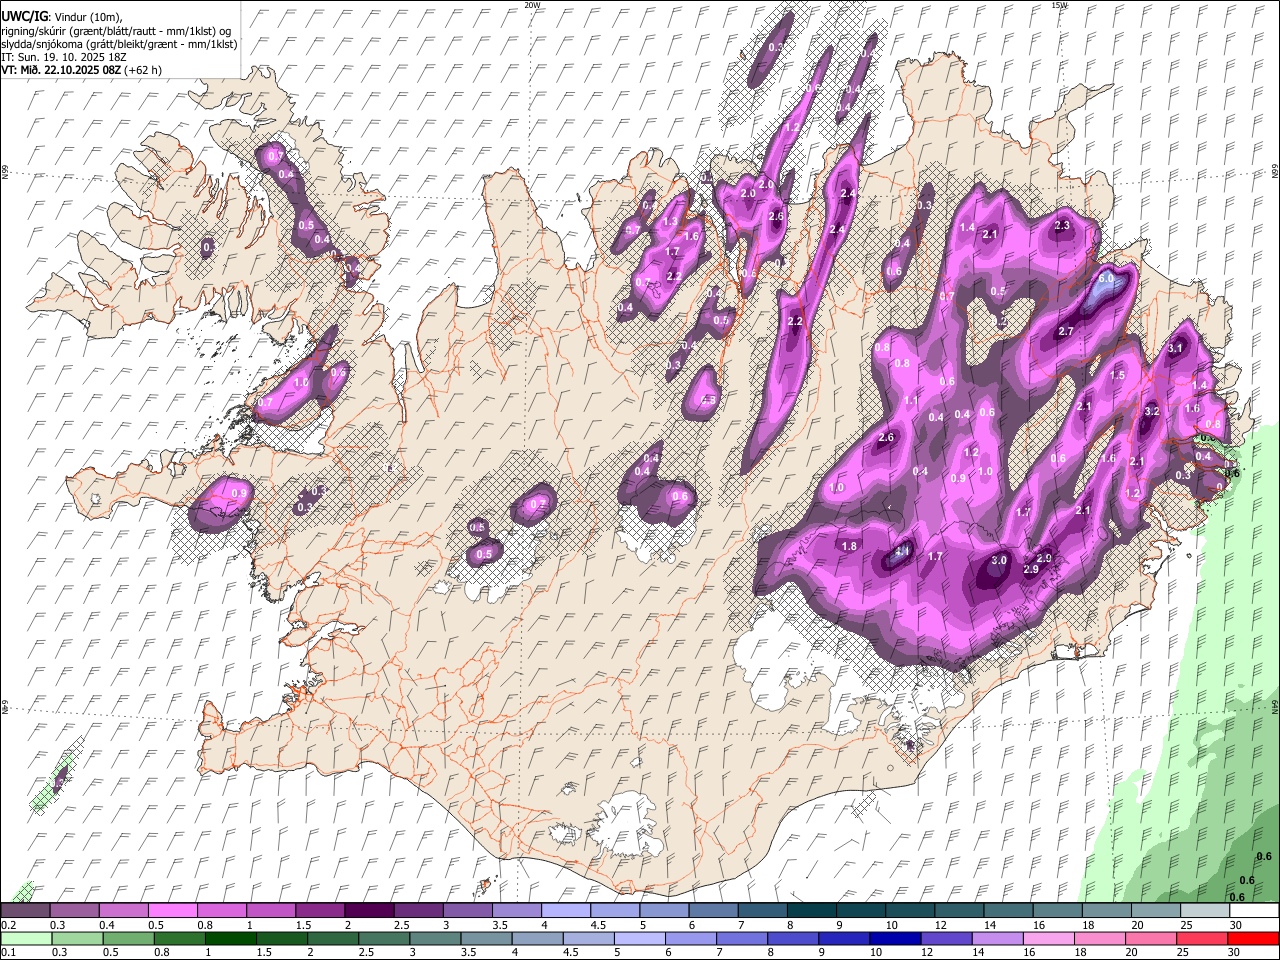Click the light lavender top-row swatch at 4
The image size is (1280, 960).
coord(565,910)
